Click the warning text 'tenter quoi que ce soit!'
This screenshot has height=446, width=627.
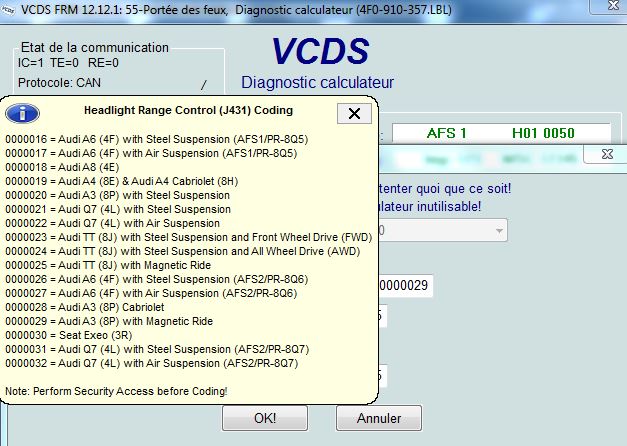tap(445, 188)
